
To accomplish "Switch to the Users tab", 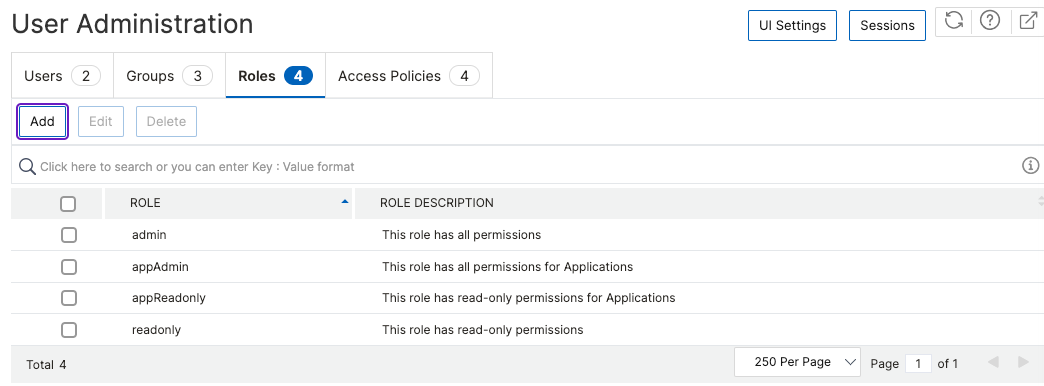I will 62,76.
